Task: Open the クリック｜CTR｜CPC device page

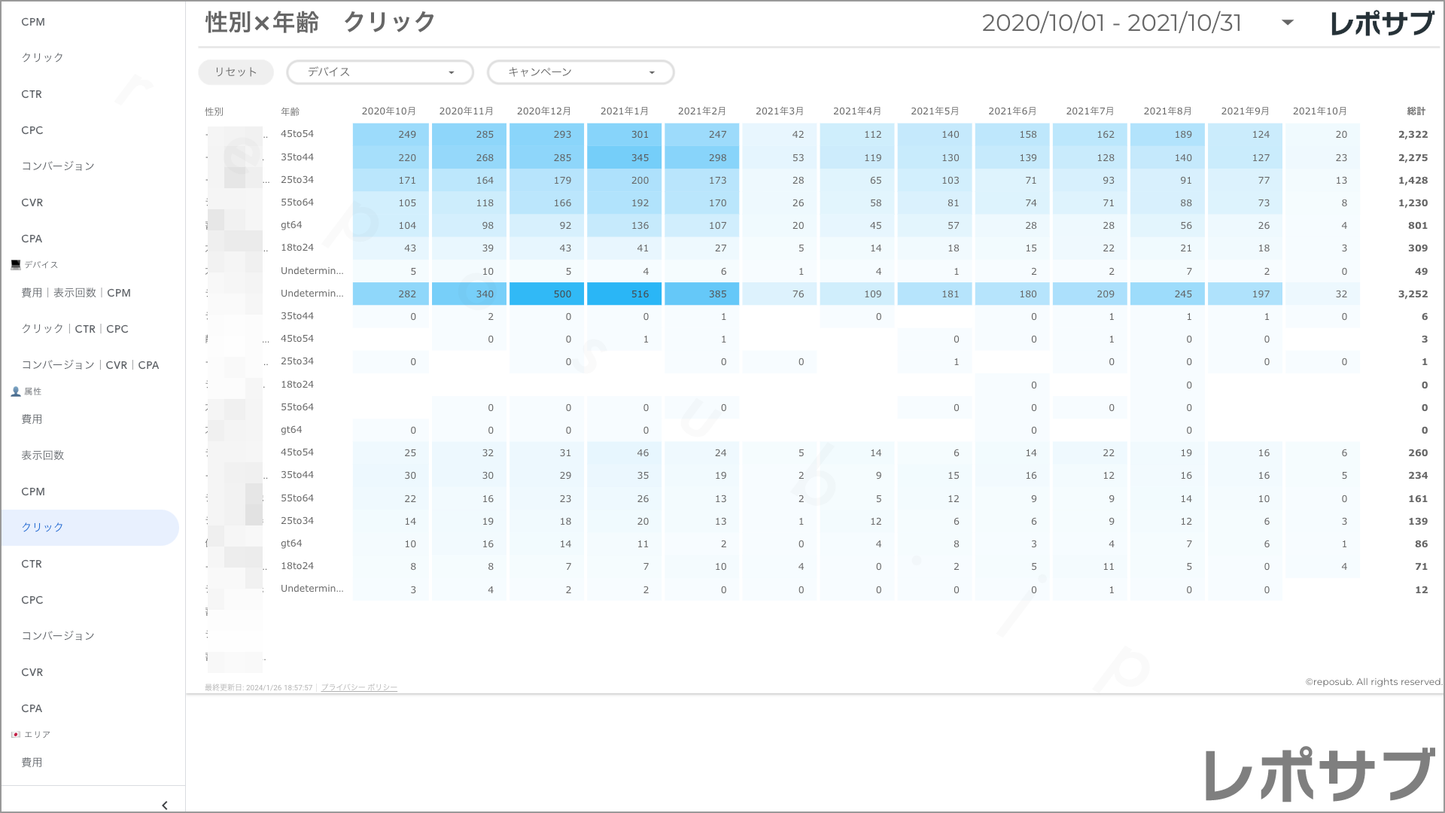Action: (75, 329)
